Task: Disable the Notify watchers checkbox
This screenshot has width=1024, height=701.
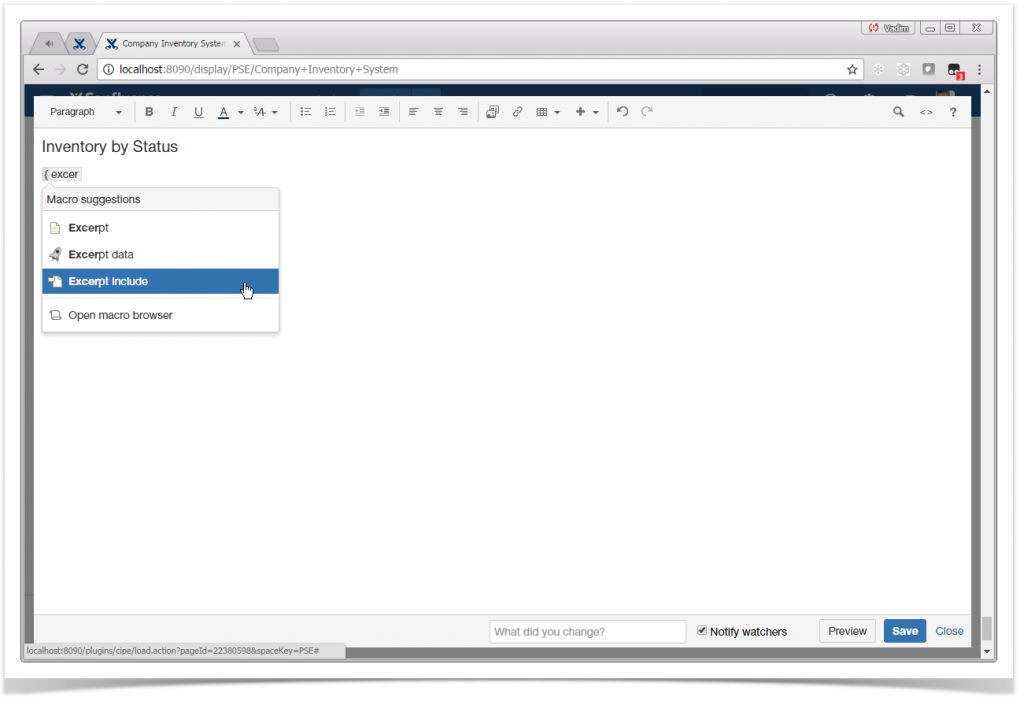Action: click(703, 631)
